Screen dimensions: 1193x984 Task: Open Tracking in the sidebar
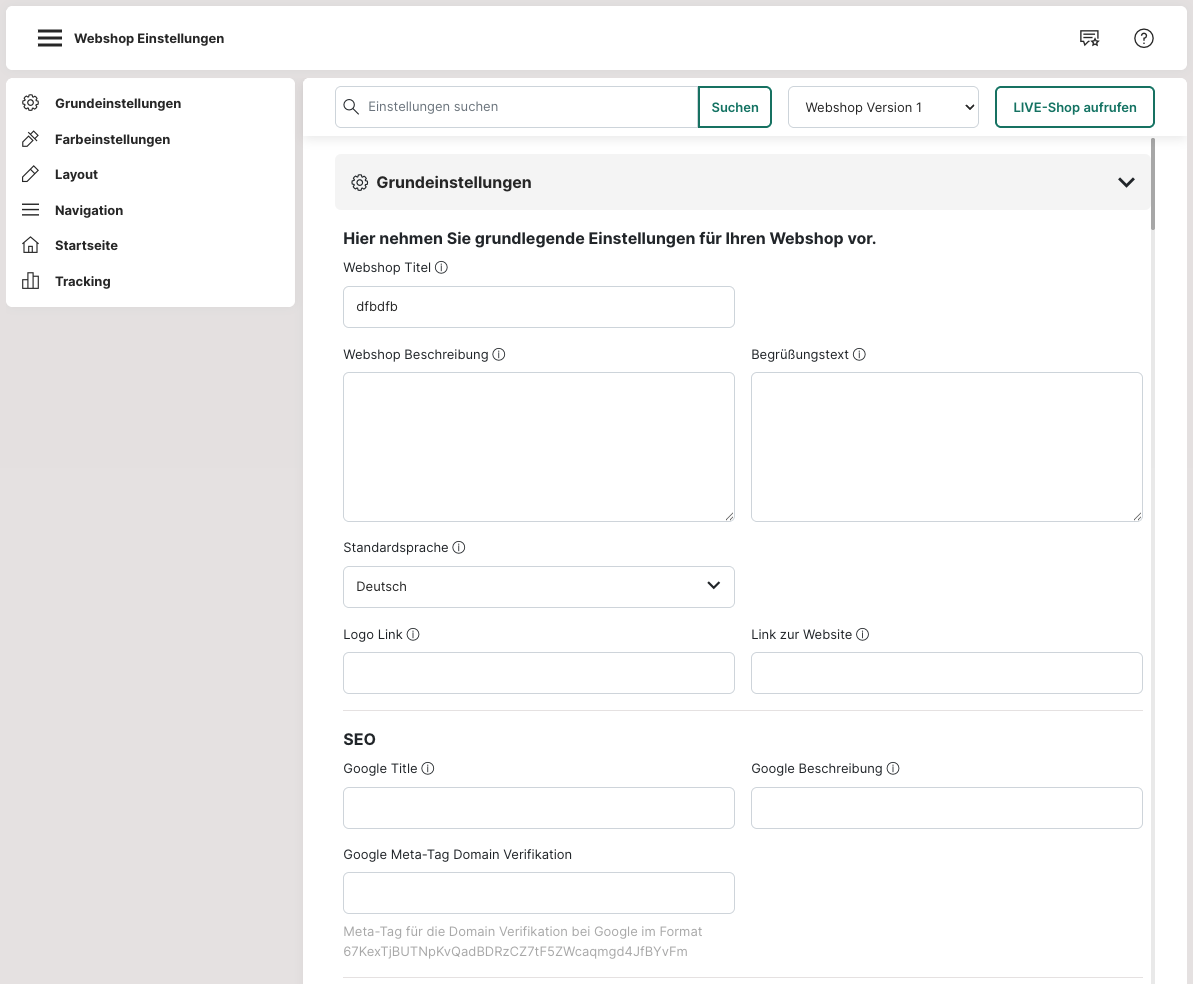pos(82,281)
